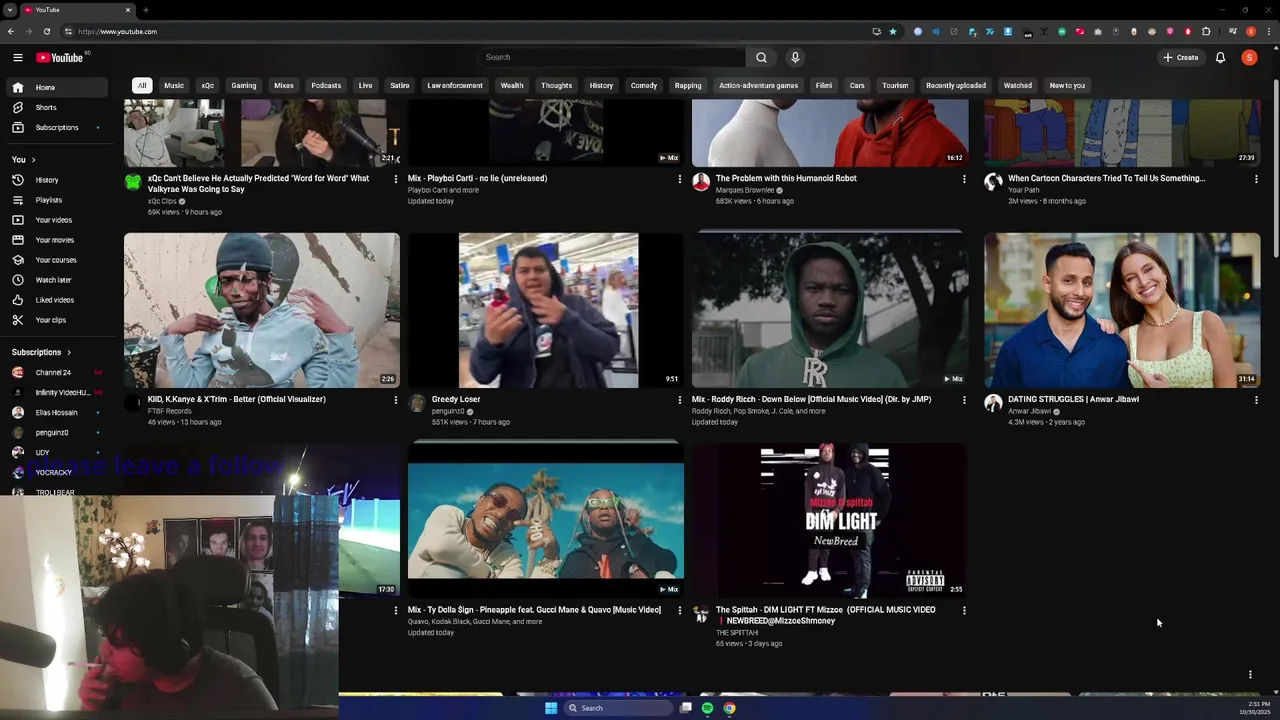Select the Law enforcement filter chip
Viewport: 1280px width, 720px height.
click(x=455, y=85)
